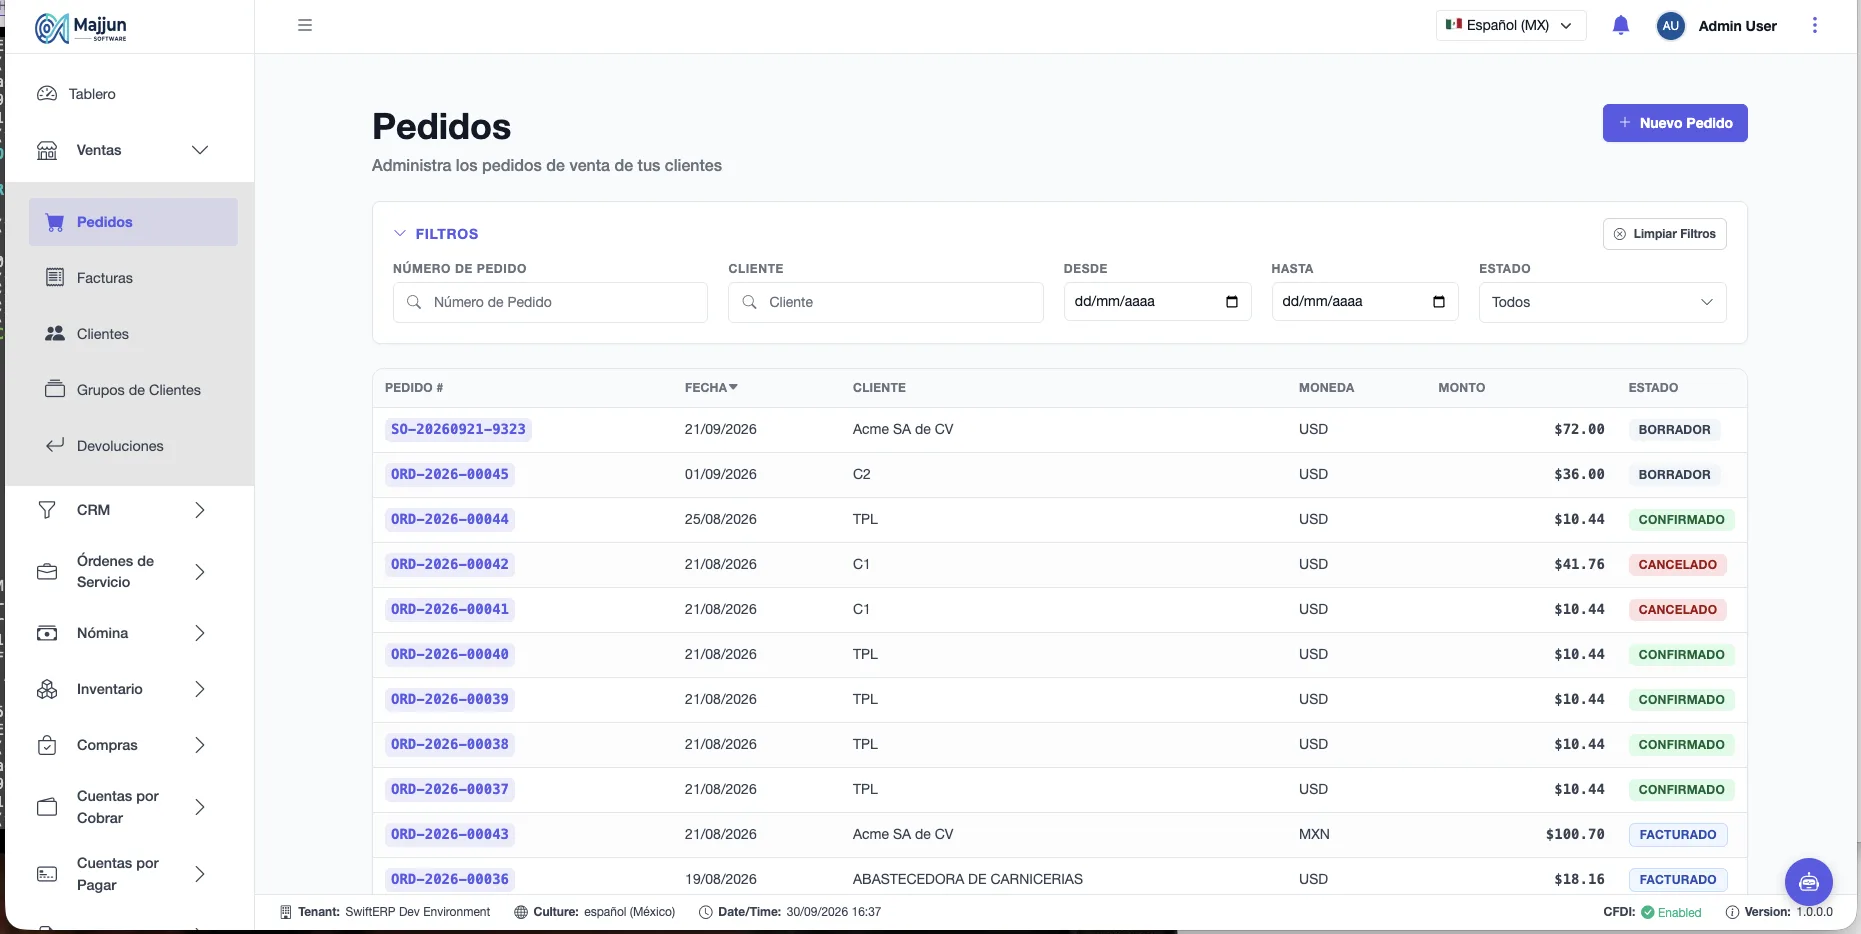Click the Grupos de Clientes icon

click(55, 389)
